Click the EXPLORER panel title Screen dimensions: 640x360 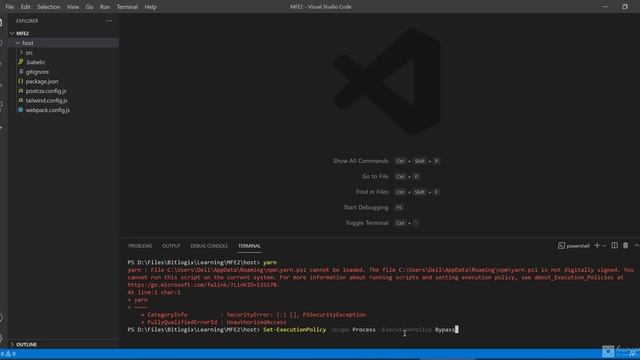(x=27, y=21)
